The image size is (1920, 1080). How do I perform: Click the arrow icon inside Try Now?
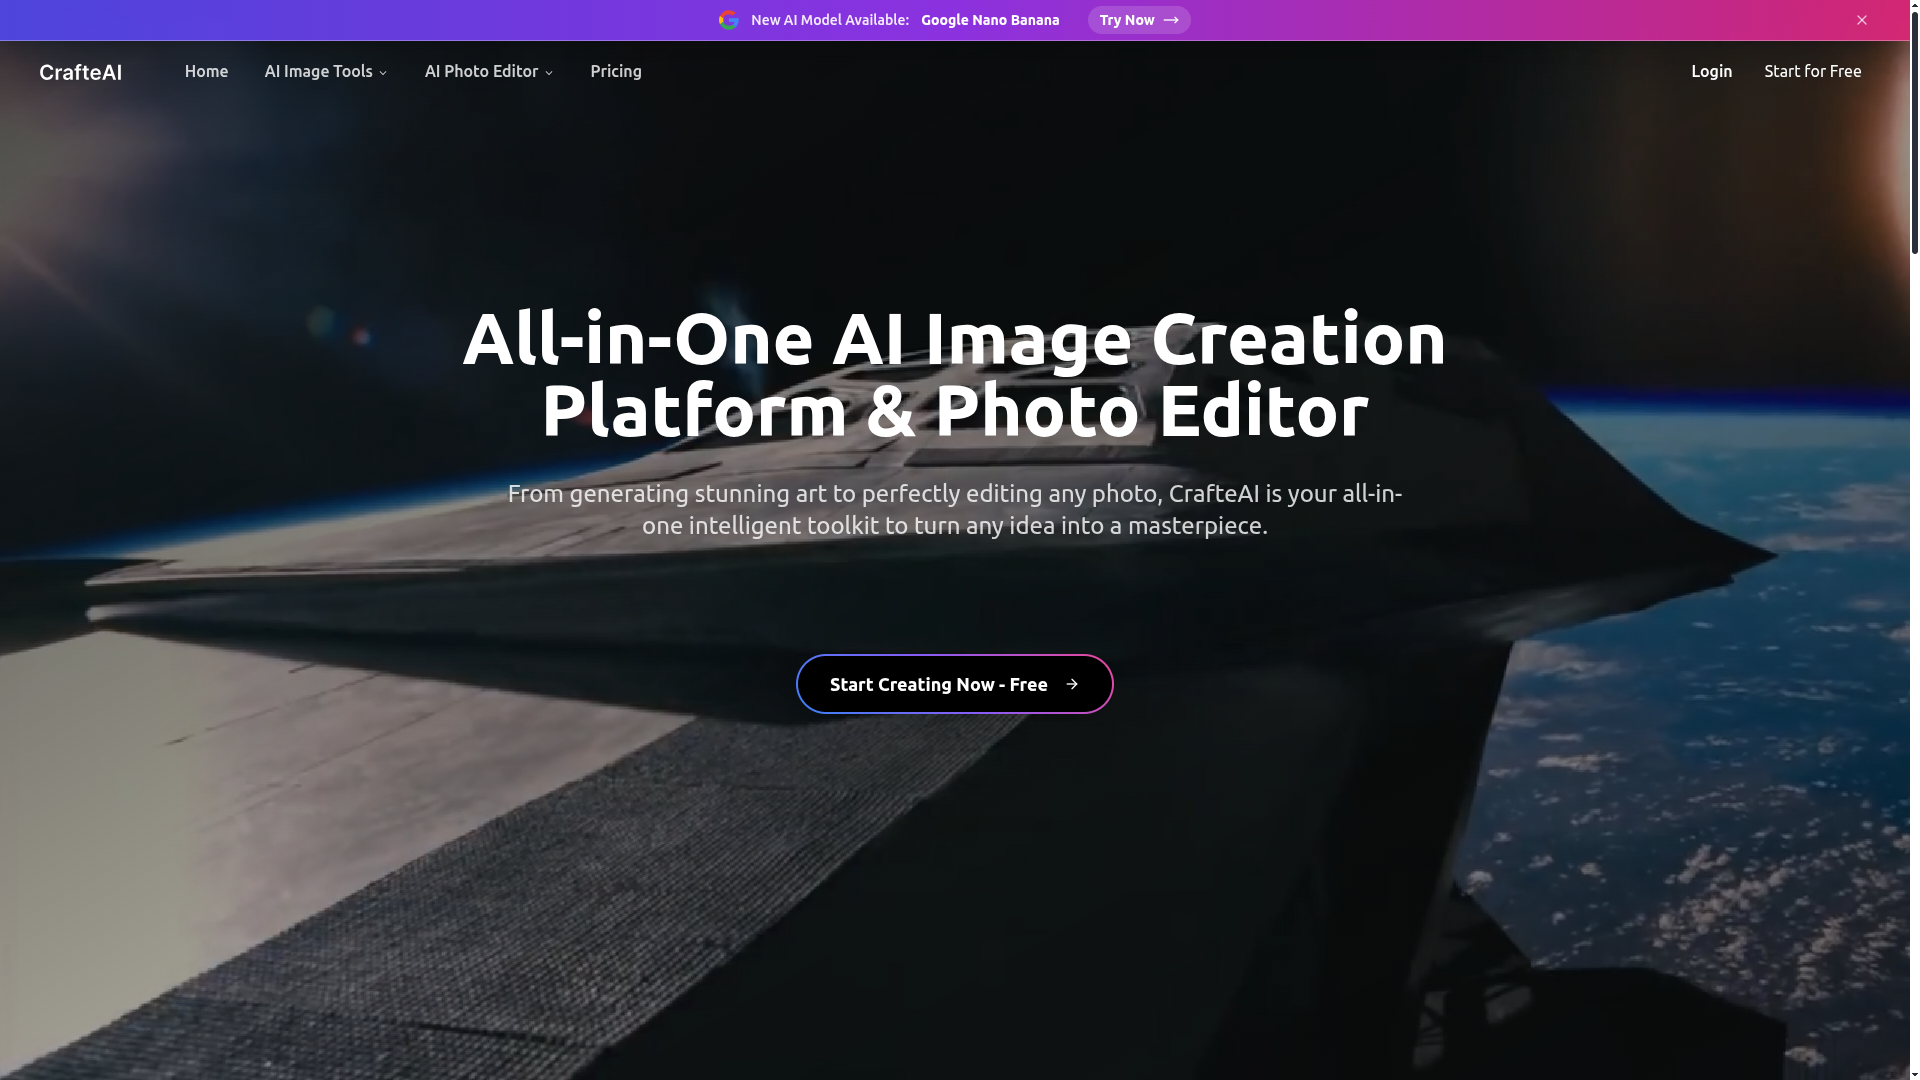(1171, 20)
